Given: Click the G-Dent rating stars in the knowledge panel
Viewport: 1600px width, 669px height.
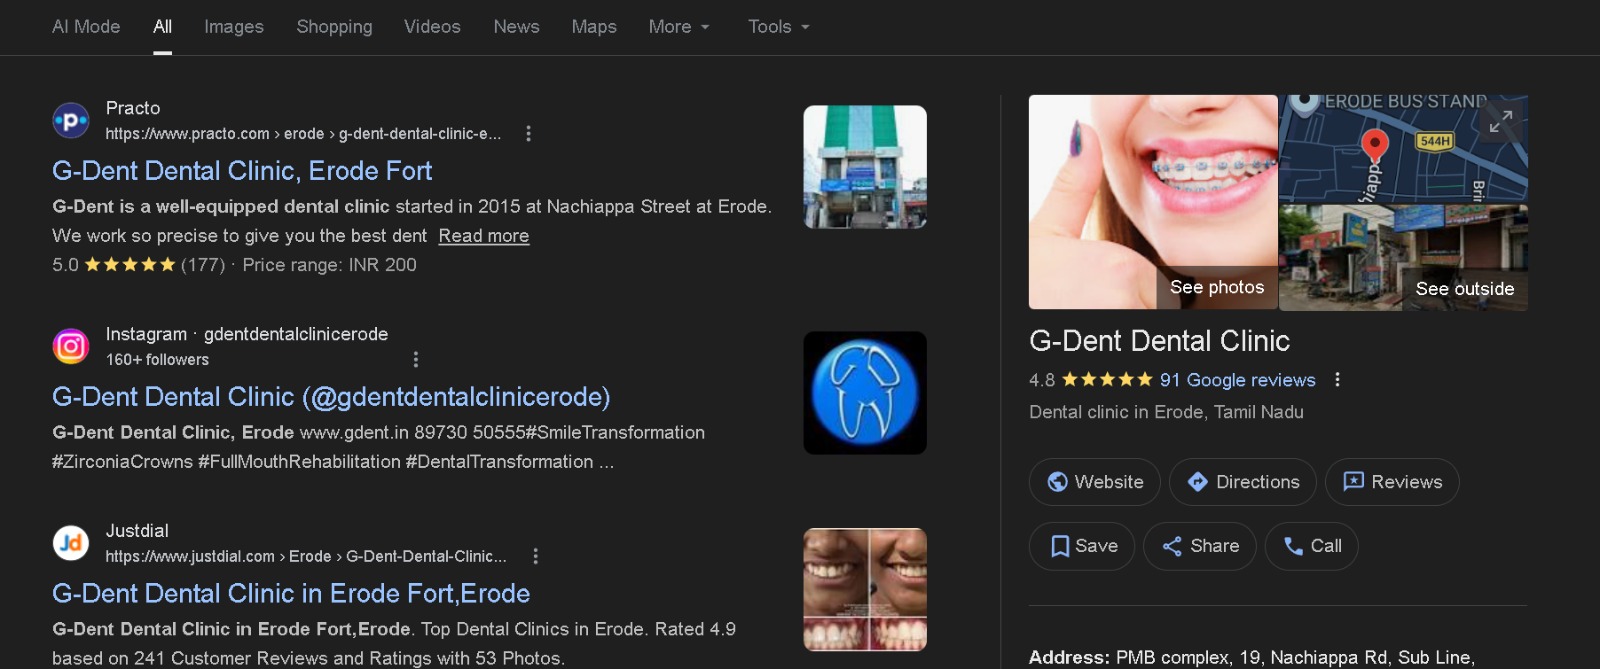Looking at the screenshot, I should click(x=1107, y=380).
